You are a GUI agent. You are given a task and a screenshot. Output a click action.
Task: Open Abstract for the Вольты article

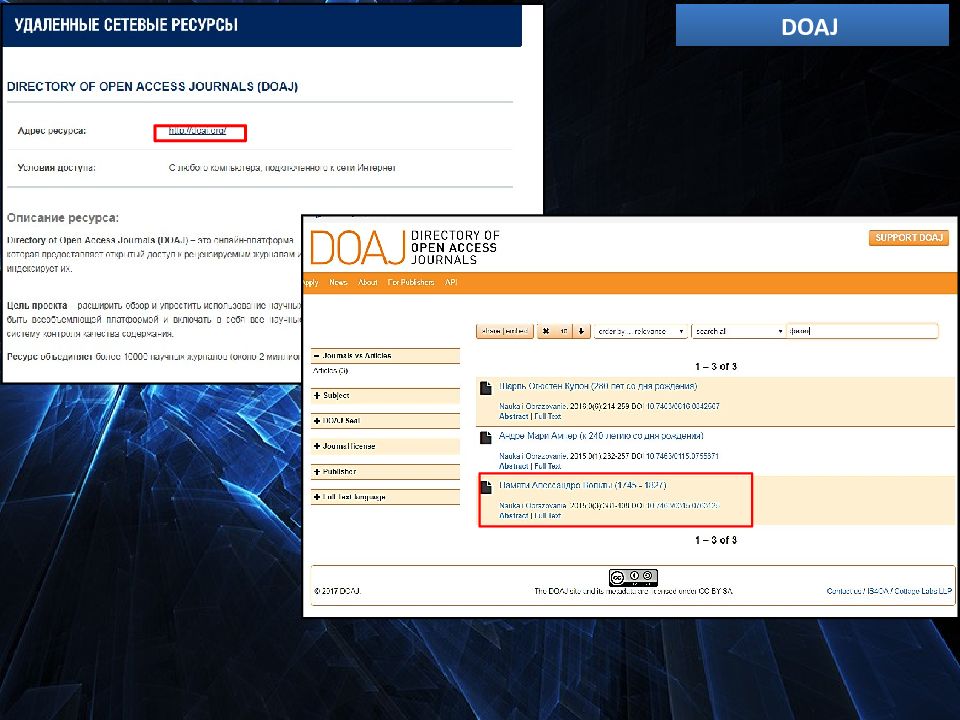coord(513,516)
